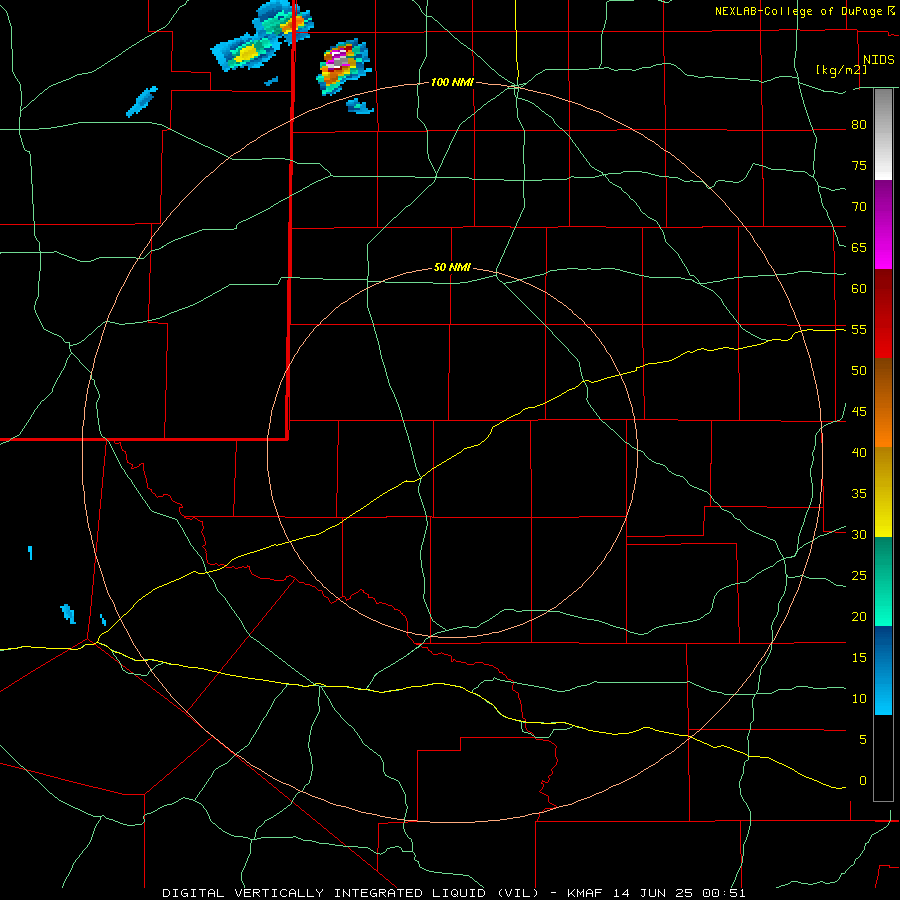Click the 55 value on the legend
Screen dimensions: 900x900
pos(859,329)
